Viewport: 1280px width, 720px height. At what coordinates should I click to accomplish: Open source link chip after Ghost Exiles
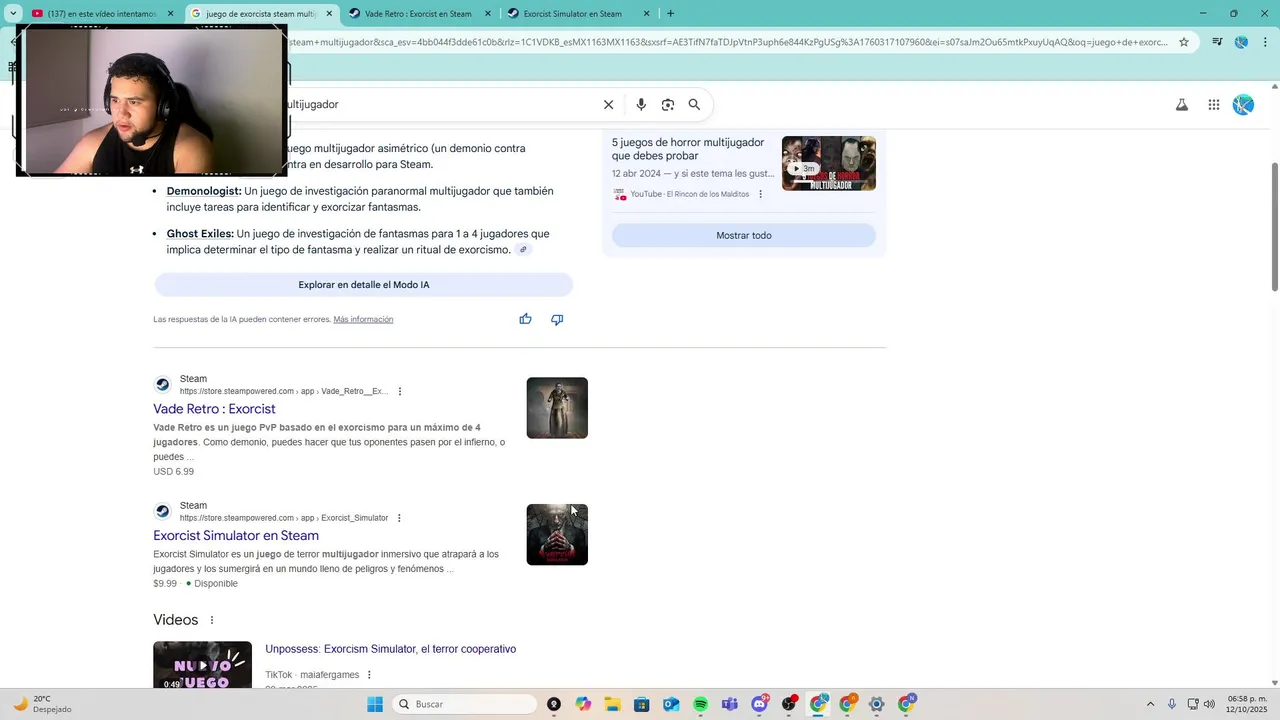pos(523,250)
